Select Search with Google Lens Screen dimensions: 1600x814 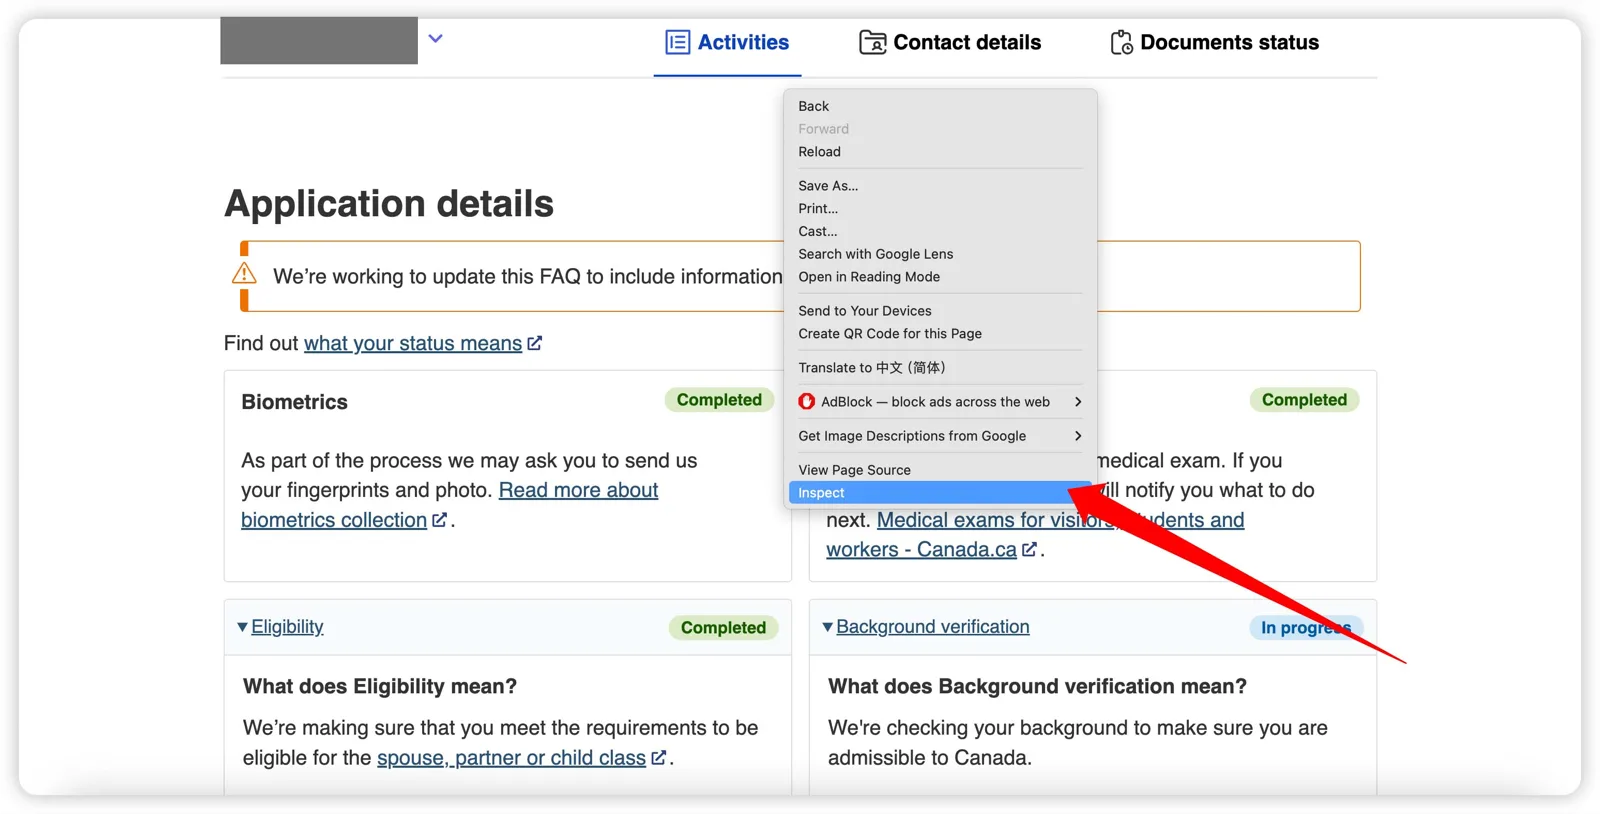pyautogui.click(x=940, y=254)
